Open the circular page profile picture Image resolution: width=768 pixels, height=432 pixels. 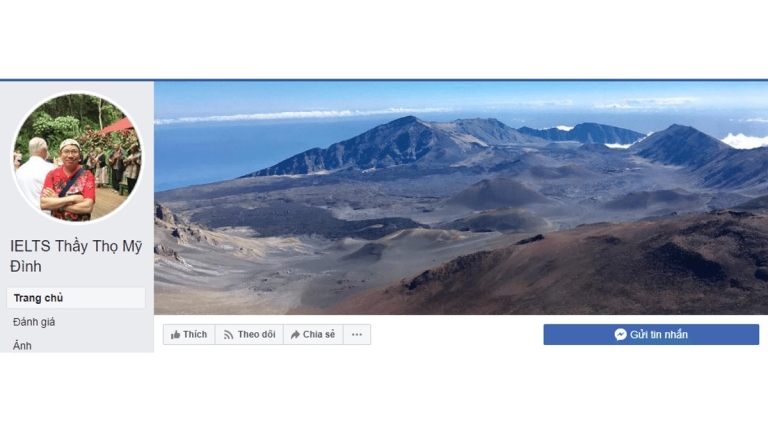pyautogui.click(x=77, y=157)
